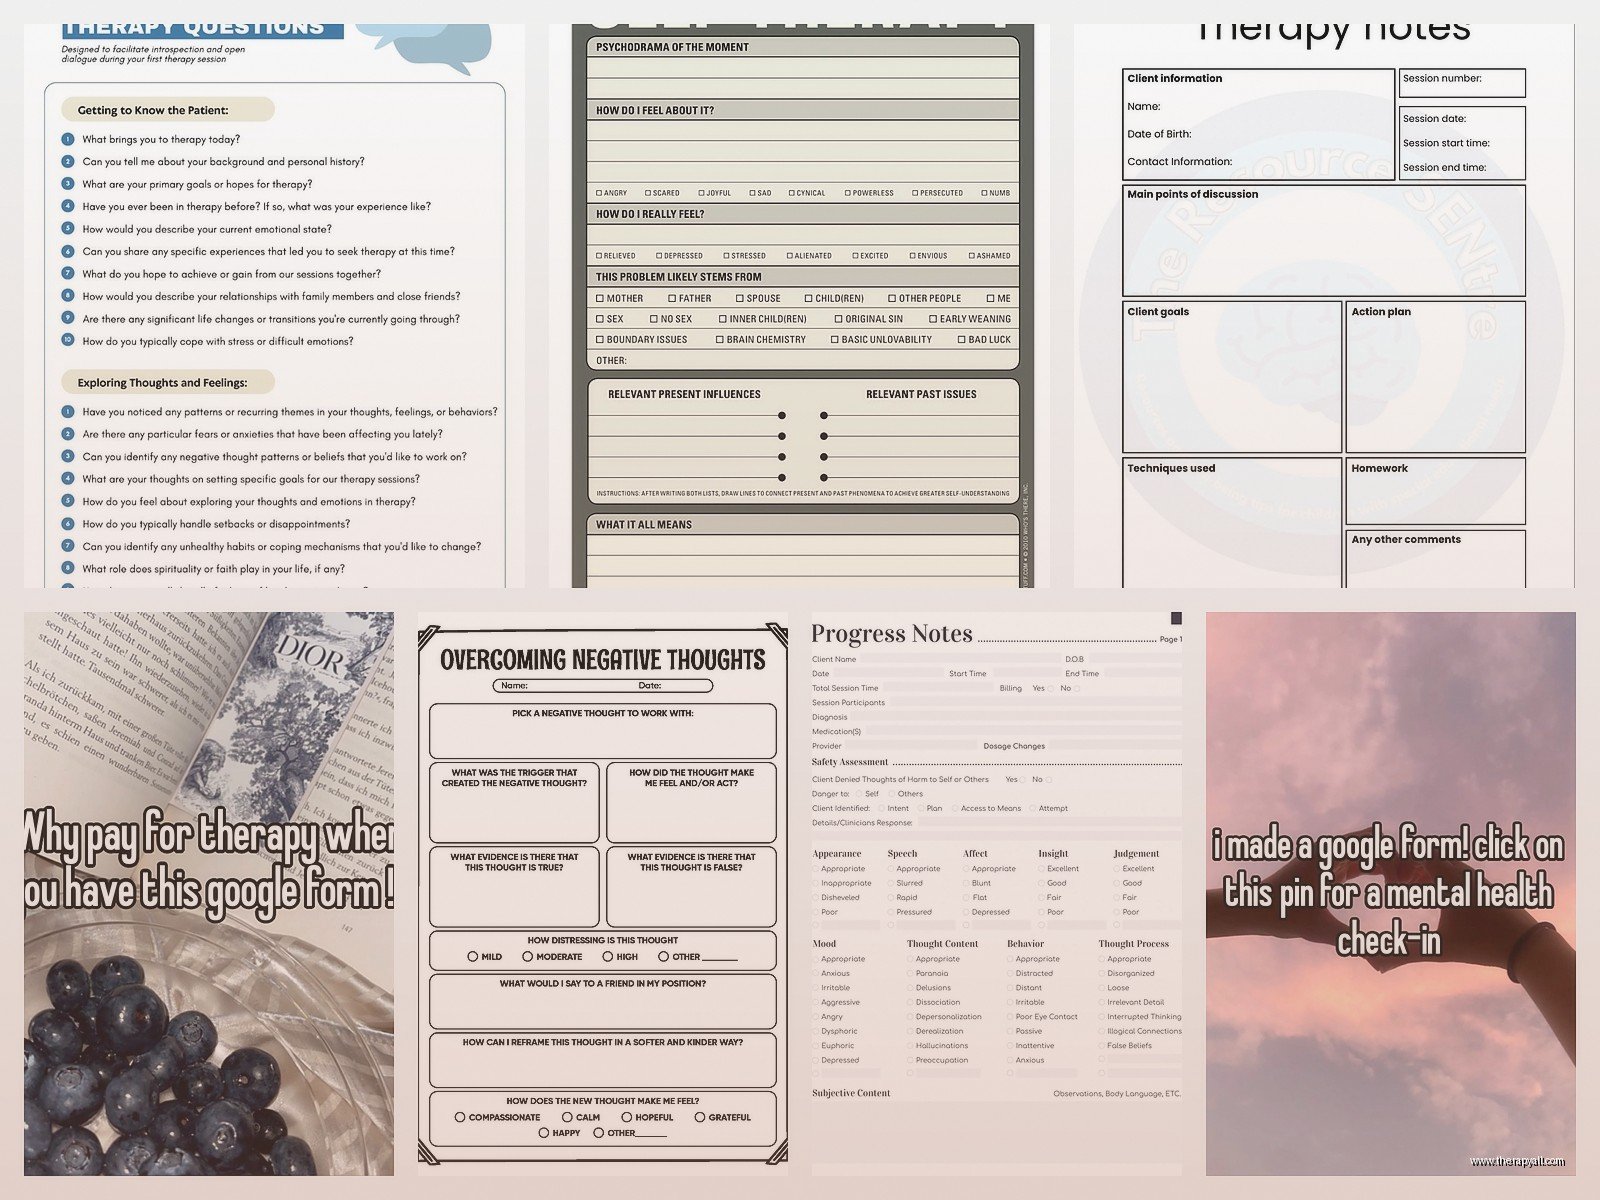Click the 'Thought Process' column heading
This screenshot has height=1200, width=1600.
pos(1133,943)
